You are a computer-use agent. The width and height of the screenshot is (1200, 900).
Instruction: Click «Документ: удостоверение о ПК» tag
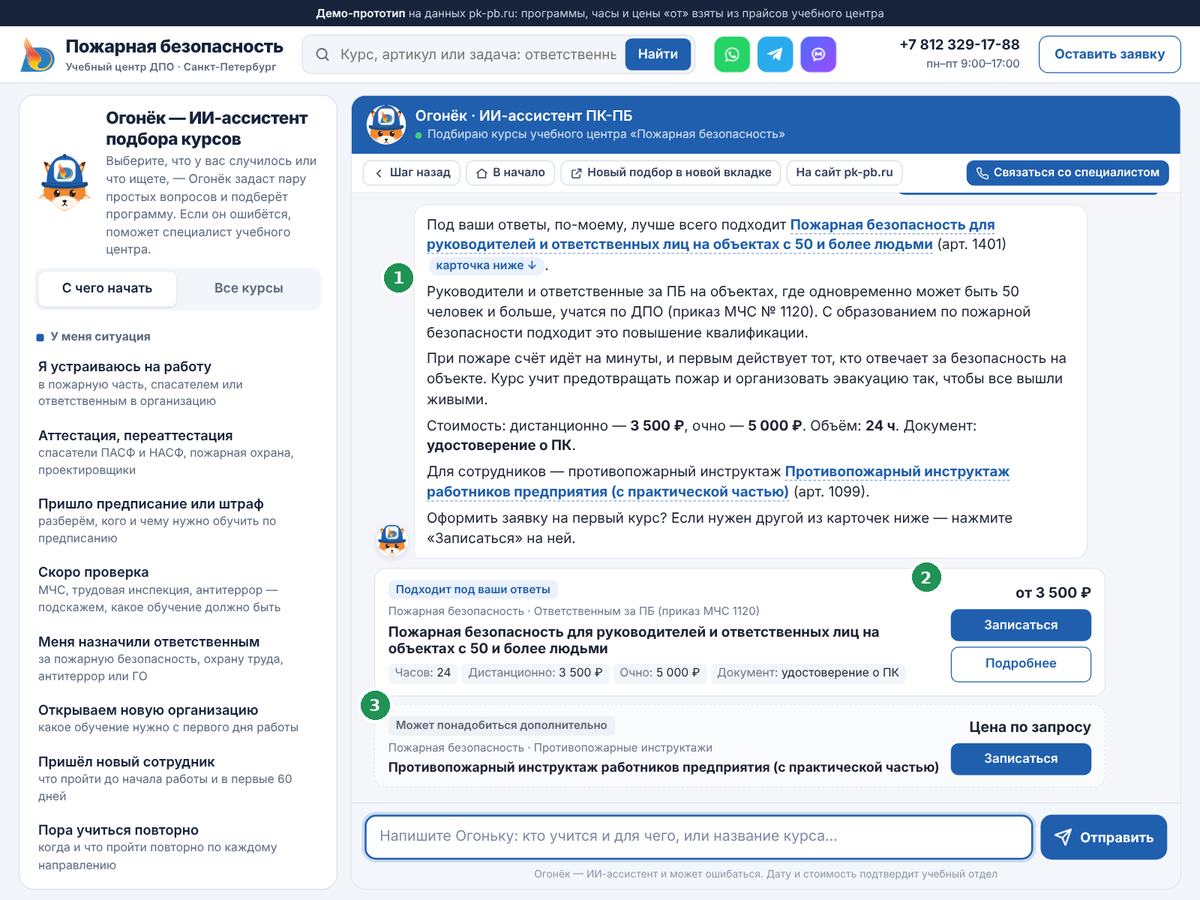(808, 673)
